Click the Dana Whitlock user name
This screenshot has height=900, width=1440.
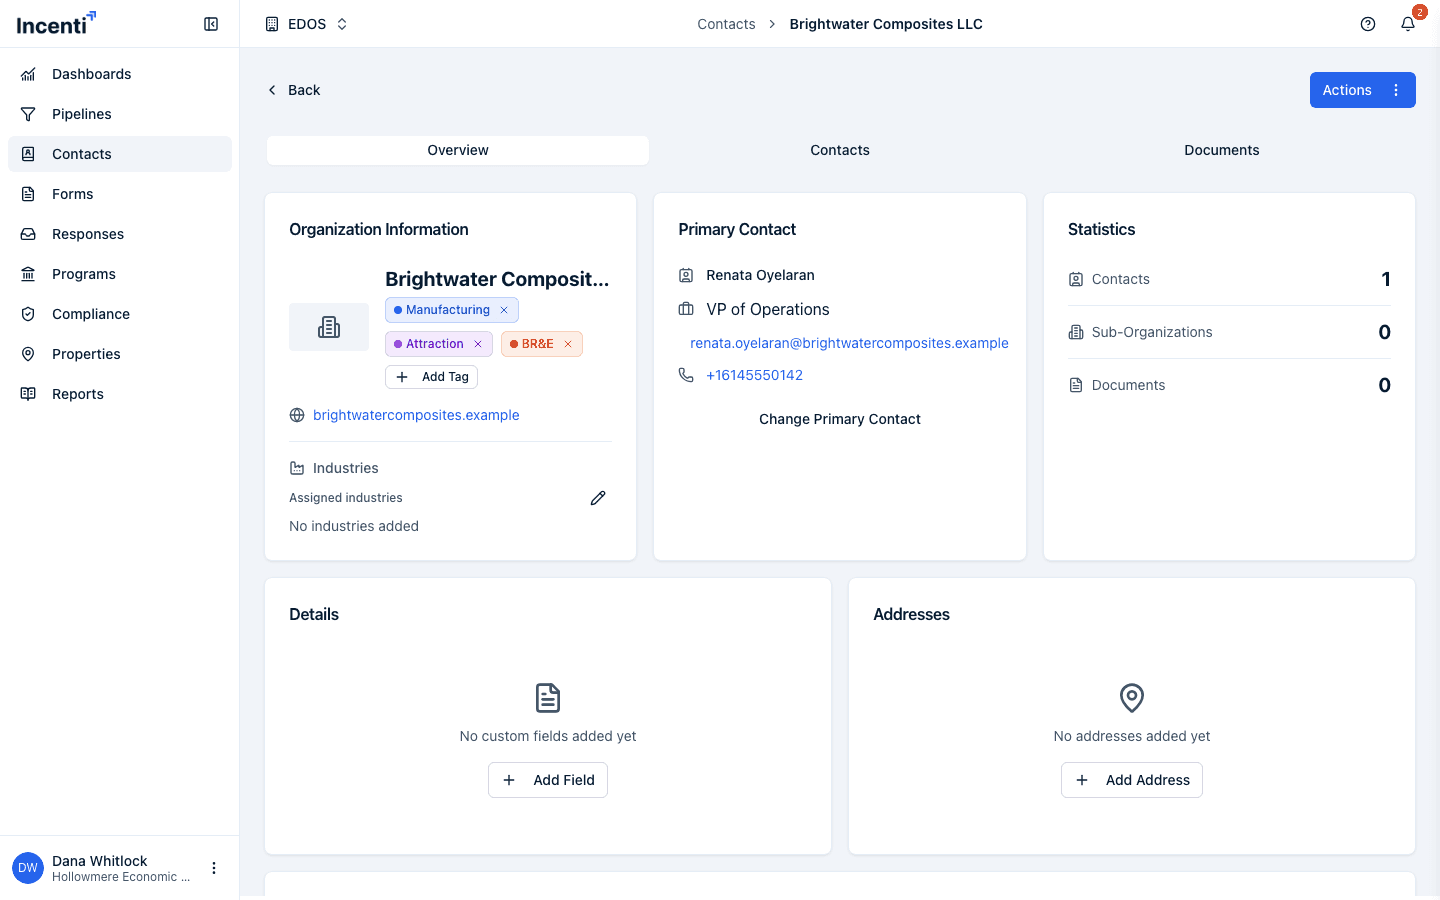(x=100, y=861)
